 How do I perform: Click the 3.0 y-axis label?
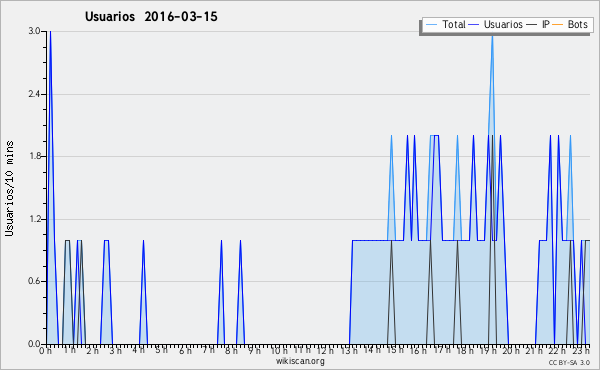click(x=34, y=31)
